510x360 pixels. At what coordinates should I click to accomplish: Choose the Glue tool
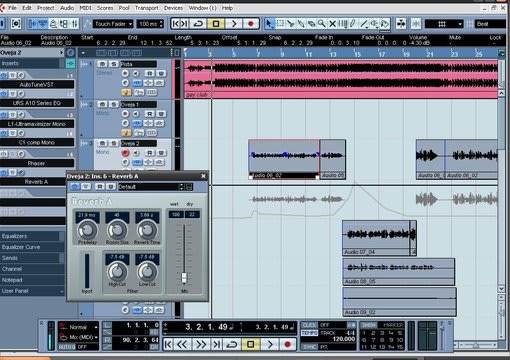301,24
